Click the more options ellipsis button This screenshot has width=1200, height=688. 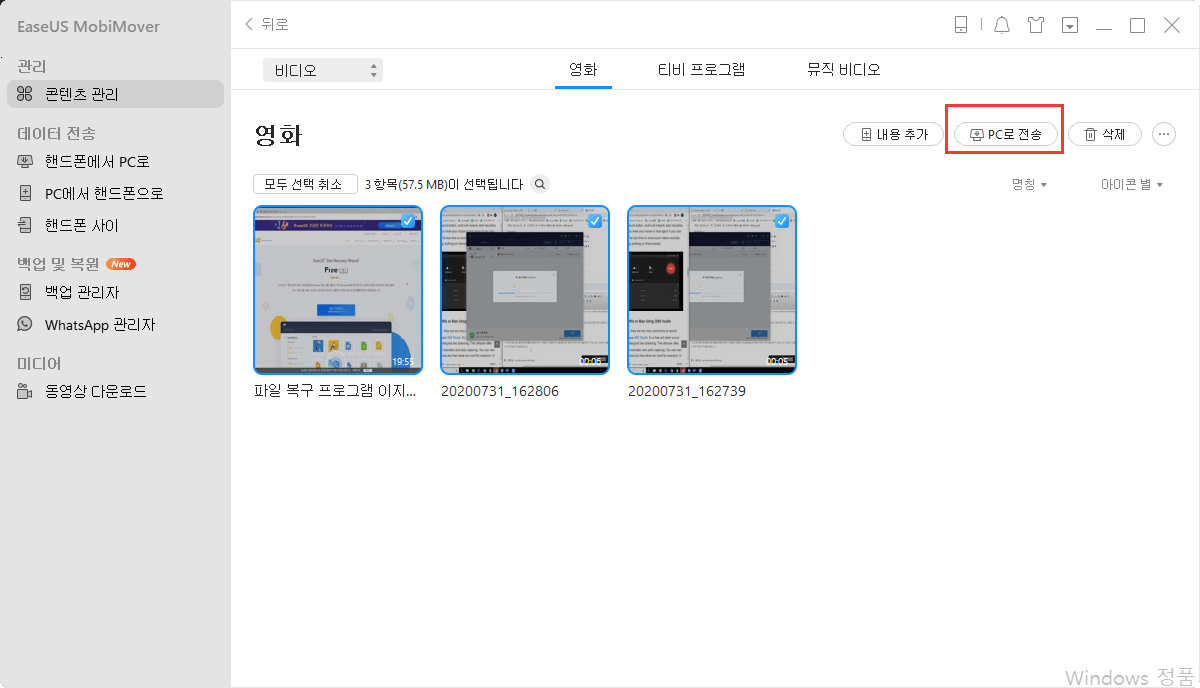(1164, 133)
